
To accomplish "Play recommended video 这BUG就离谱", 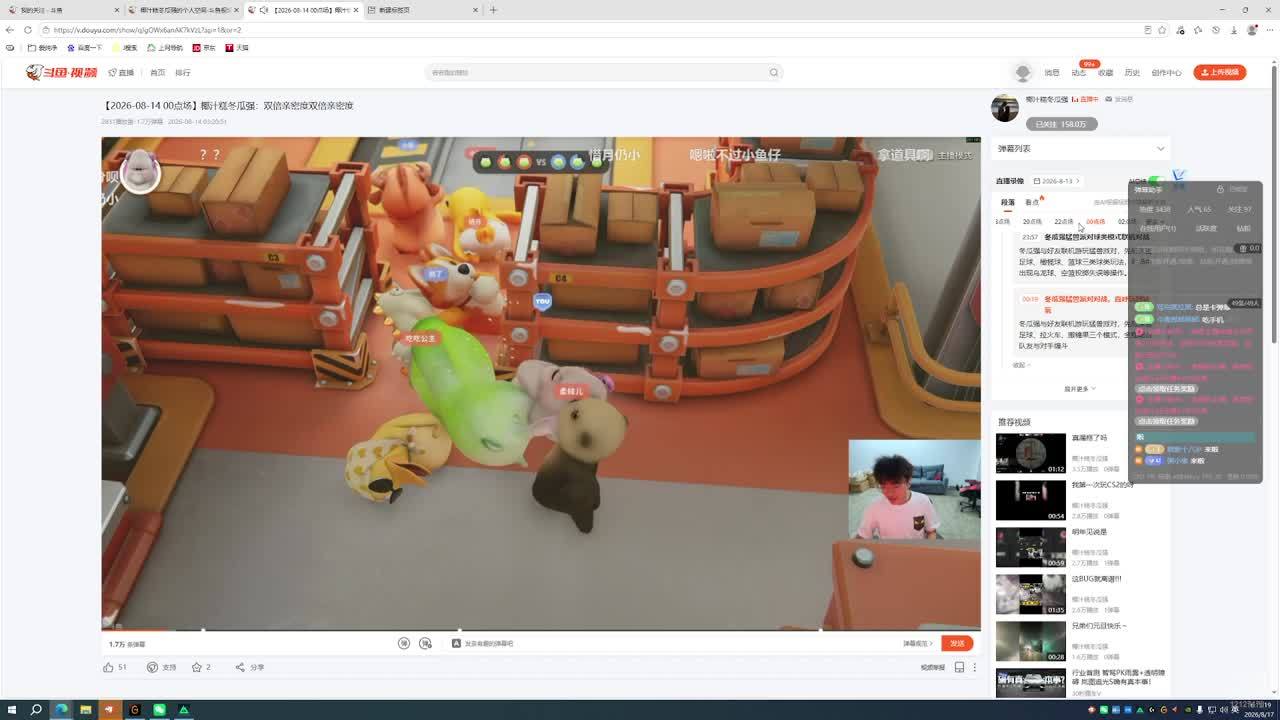I will (x=1031, y=594).
